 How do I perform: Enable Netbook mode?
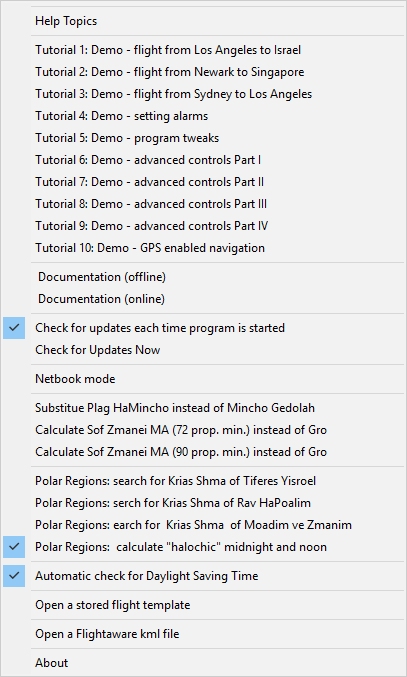203,379
